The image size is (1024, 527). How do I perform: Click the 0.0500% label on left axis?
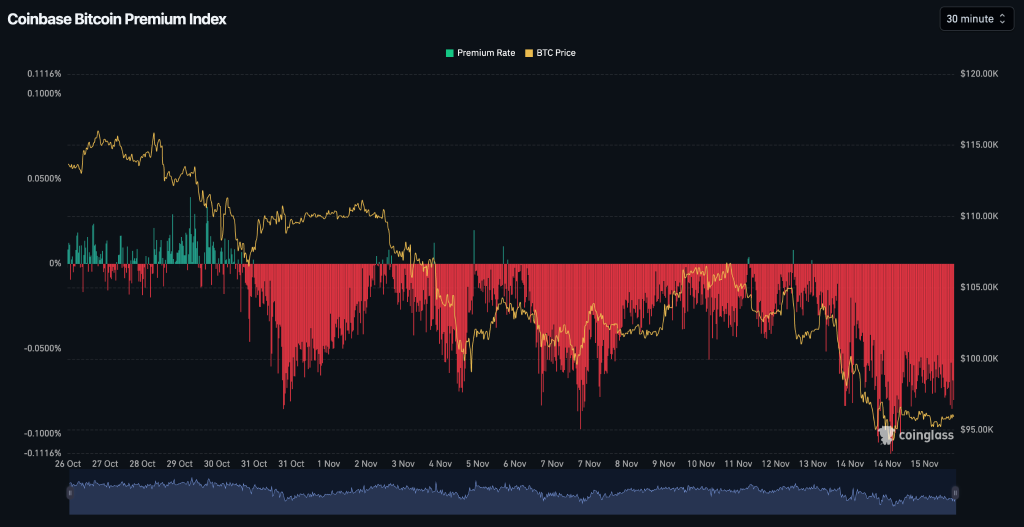[42, 179]
